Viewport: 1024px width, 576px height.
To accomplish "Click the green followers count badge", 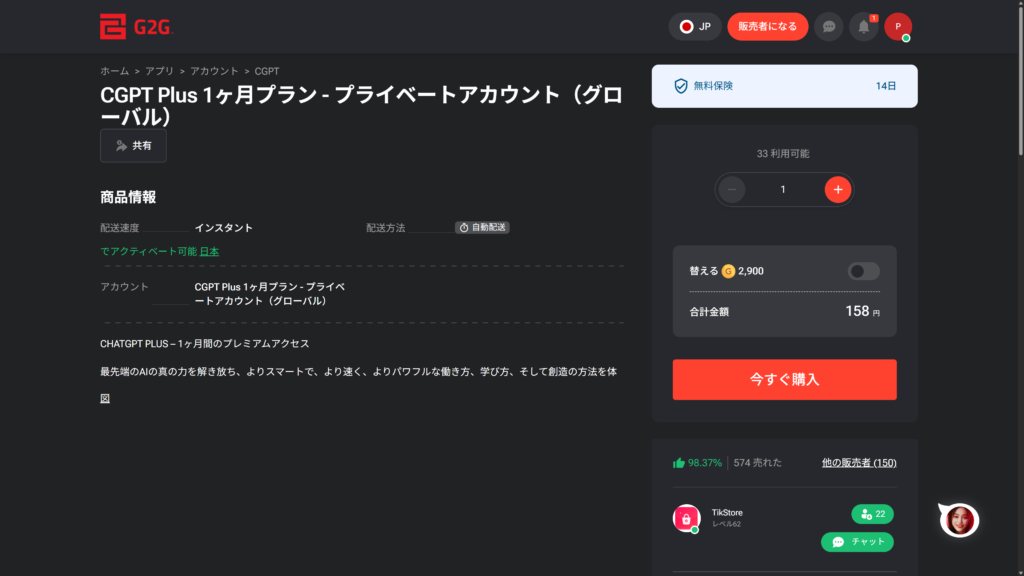I will 872,514.
